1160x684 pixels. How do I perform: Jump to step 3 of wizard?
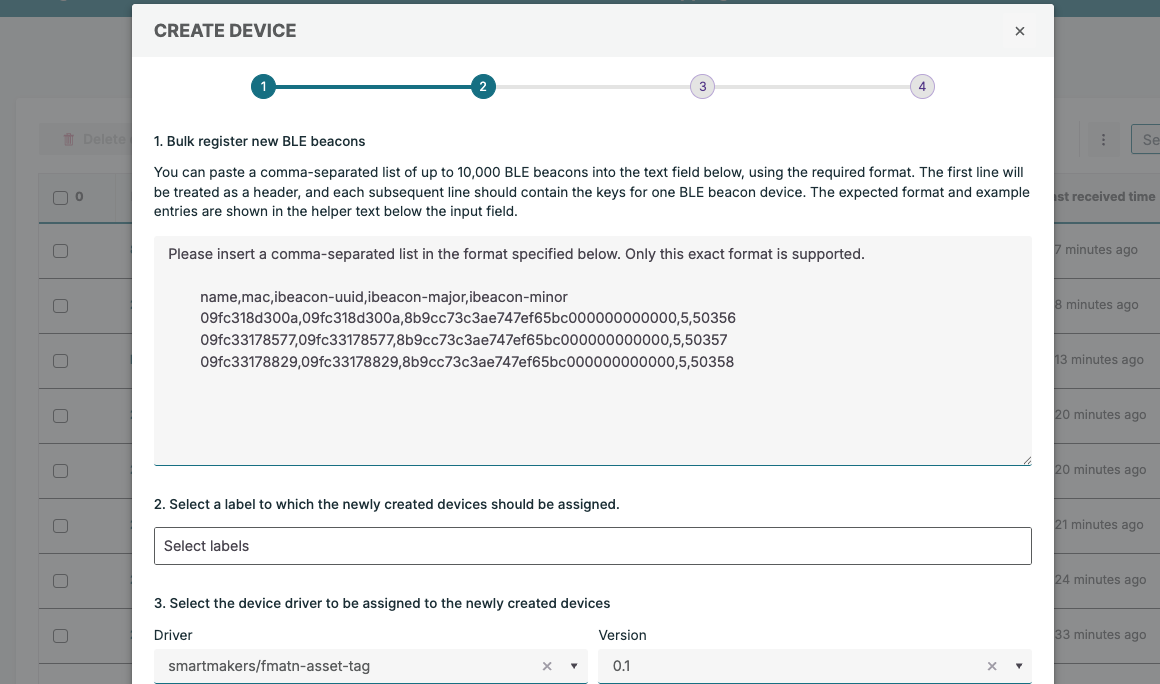[702, 87]
